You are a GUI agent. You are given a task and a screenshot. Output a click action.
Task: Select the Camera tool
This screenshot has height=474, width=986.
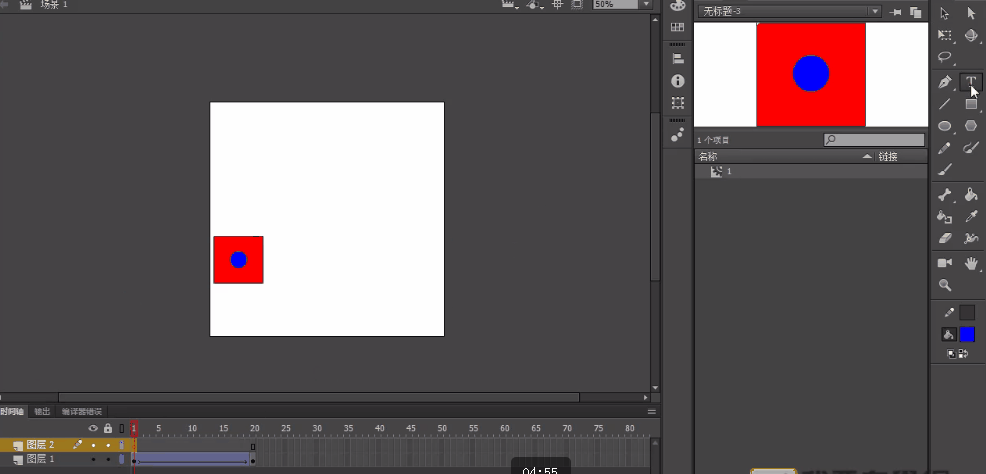coord(944,263)
